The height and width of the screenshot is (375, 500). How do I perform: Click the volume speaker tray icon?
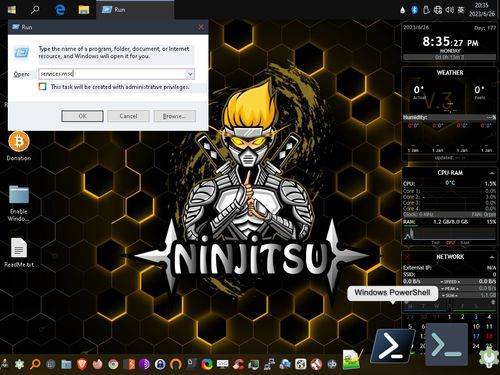(x=449, y=10)
